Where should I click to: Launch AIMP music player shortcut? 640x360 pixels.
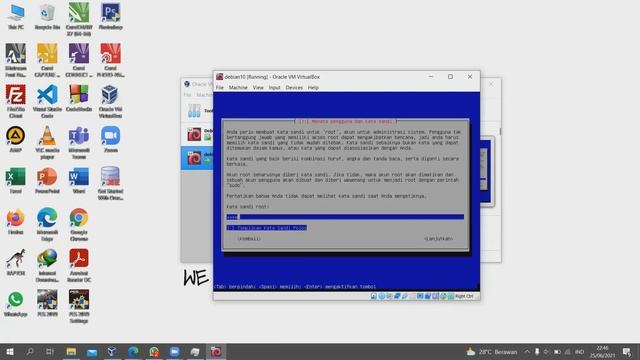pos(16,139)
